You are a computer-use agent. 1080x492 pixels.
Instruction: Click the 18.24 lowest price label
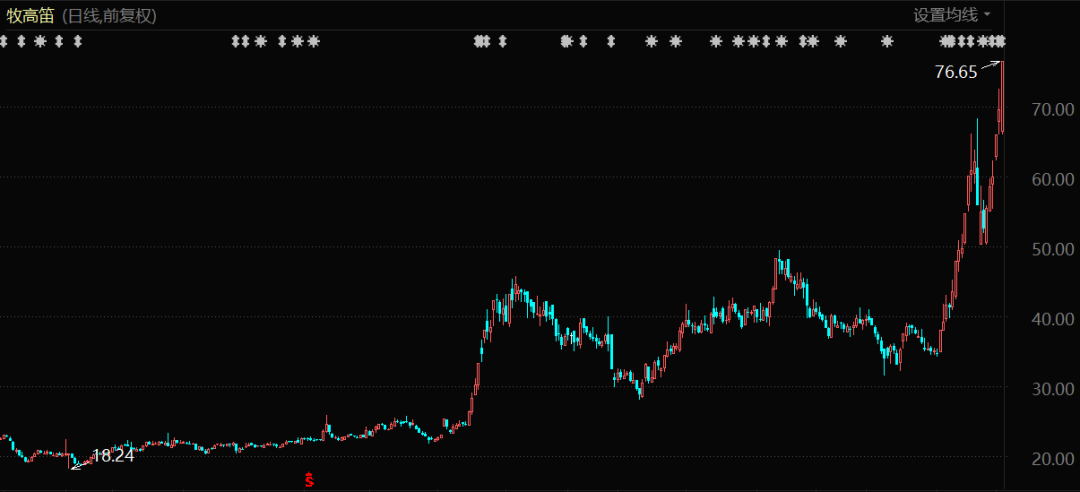click(112, 456)
